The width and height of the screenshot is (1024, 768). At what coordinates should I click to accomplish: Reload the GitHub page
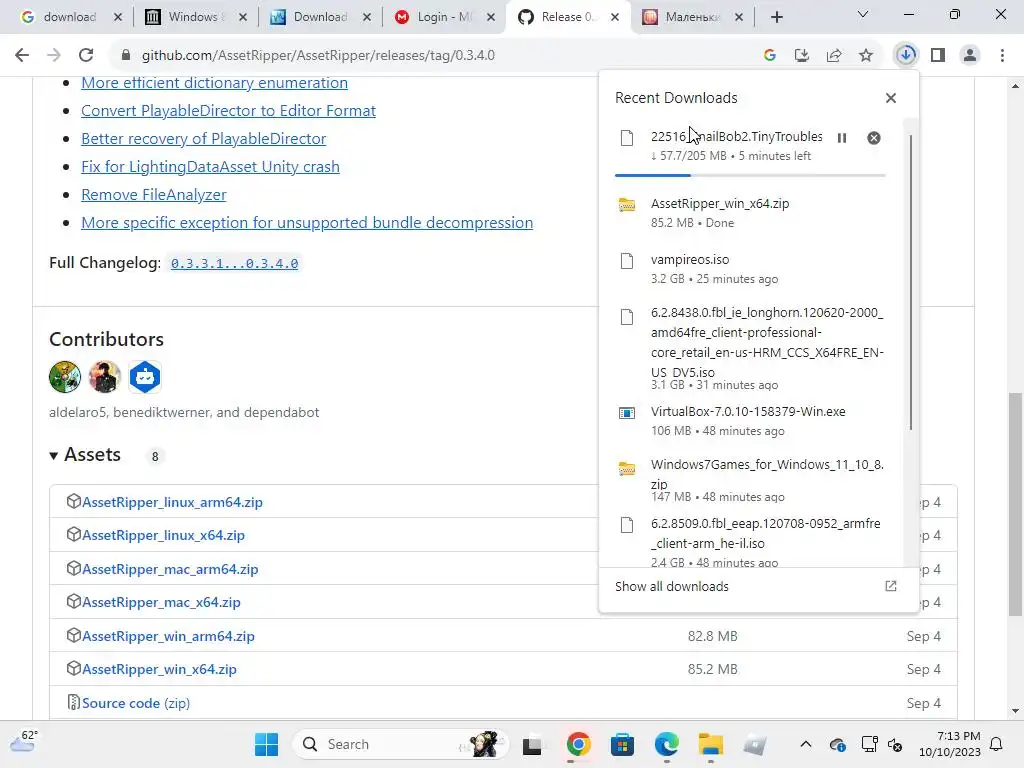(86, 55)
